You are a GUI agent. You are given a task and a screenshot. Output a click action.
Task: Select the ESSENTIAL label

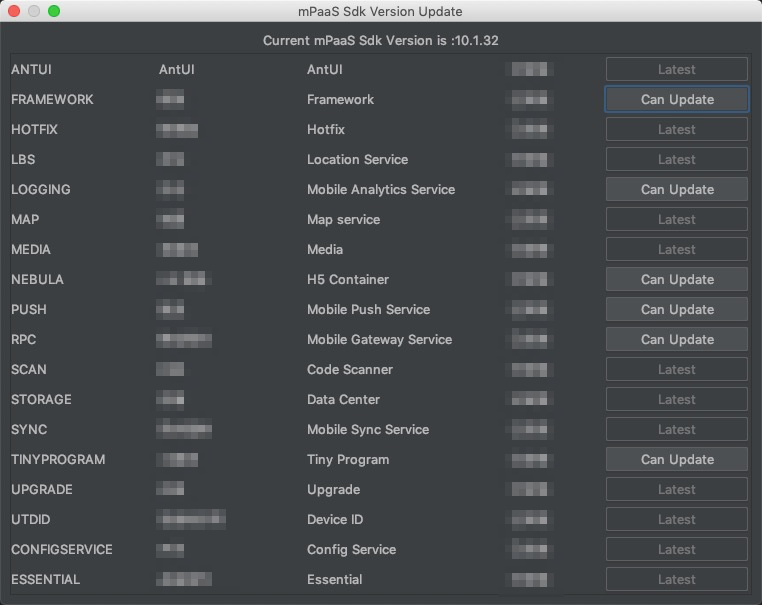click(x=45, y=579)
